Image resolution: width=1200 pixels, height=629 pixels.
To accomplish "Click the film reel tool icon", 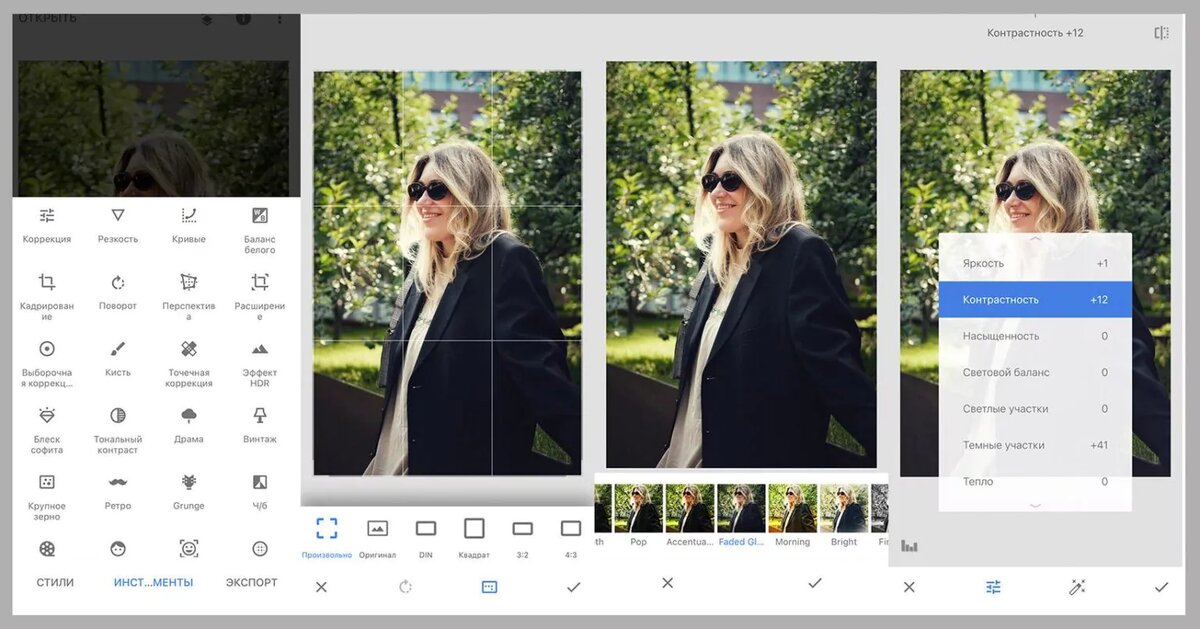I will pos(47,549).
